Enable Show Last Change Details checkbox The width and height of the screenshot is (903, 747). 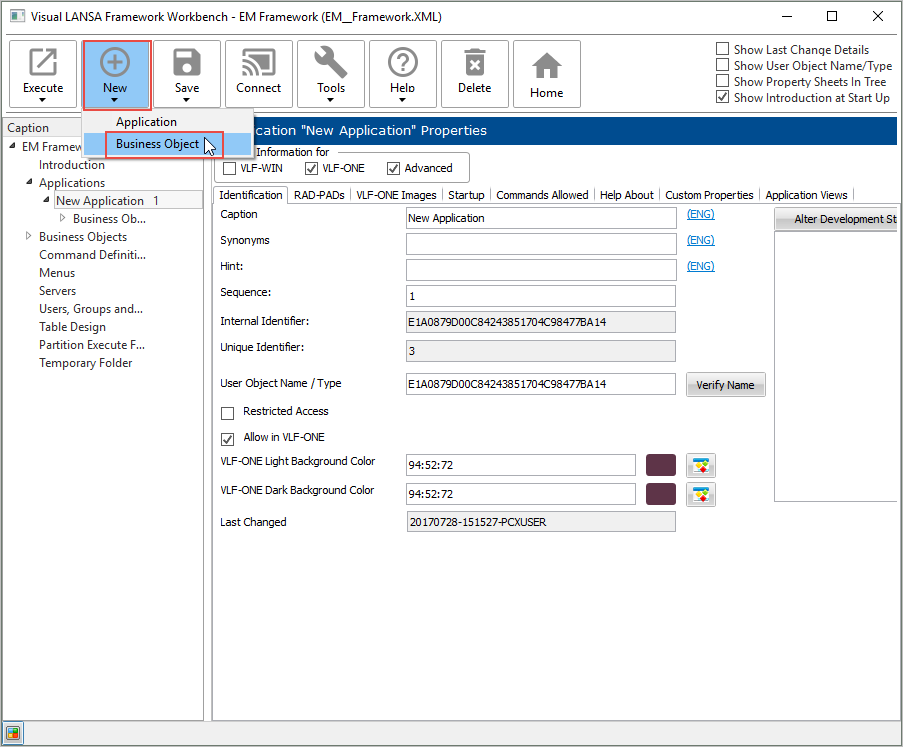point(723,50)
